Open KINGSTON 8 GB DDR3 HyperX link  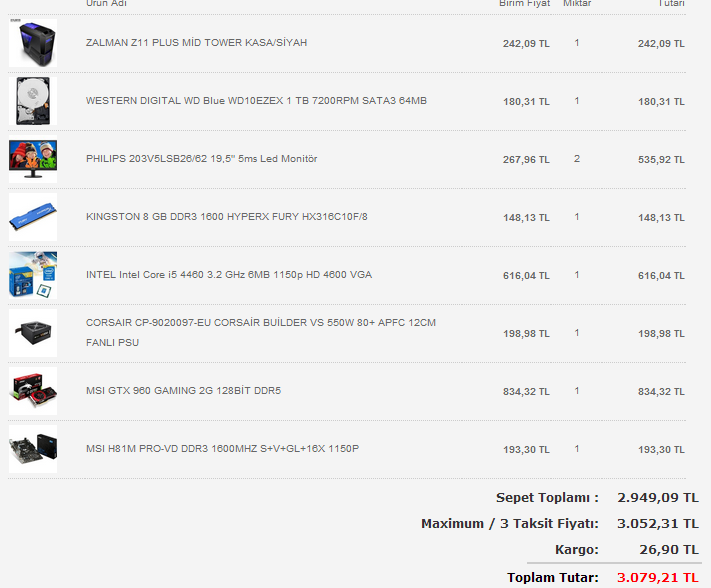226,217
